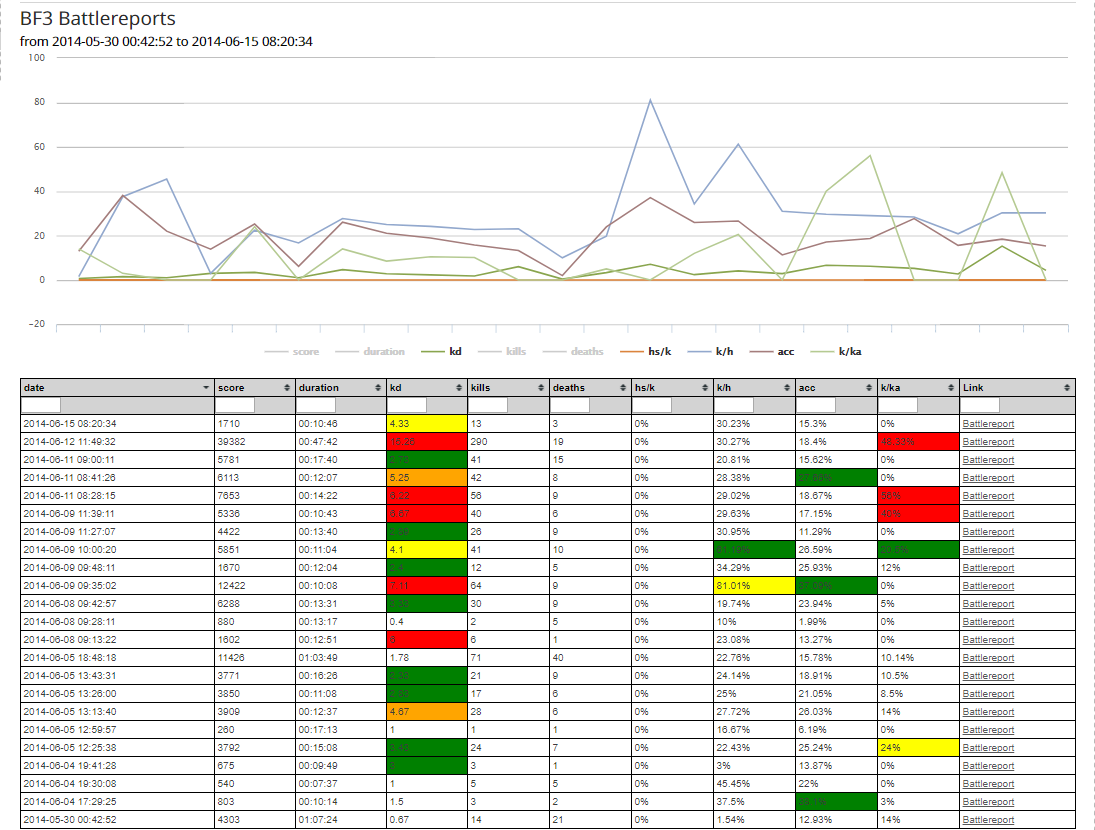Click orange kd cell 5.25
The height and width of the screenshot is (830, 1095).
click(427, 478)
